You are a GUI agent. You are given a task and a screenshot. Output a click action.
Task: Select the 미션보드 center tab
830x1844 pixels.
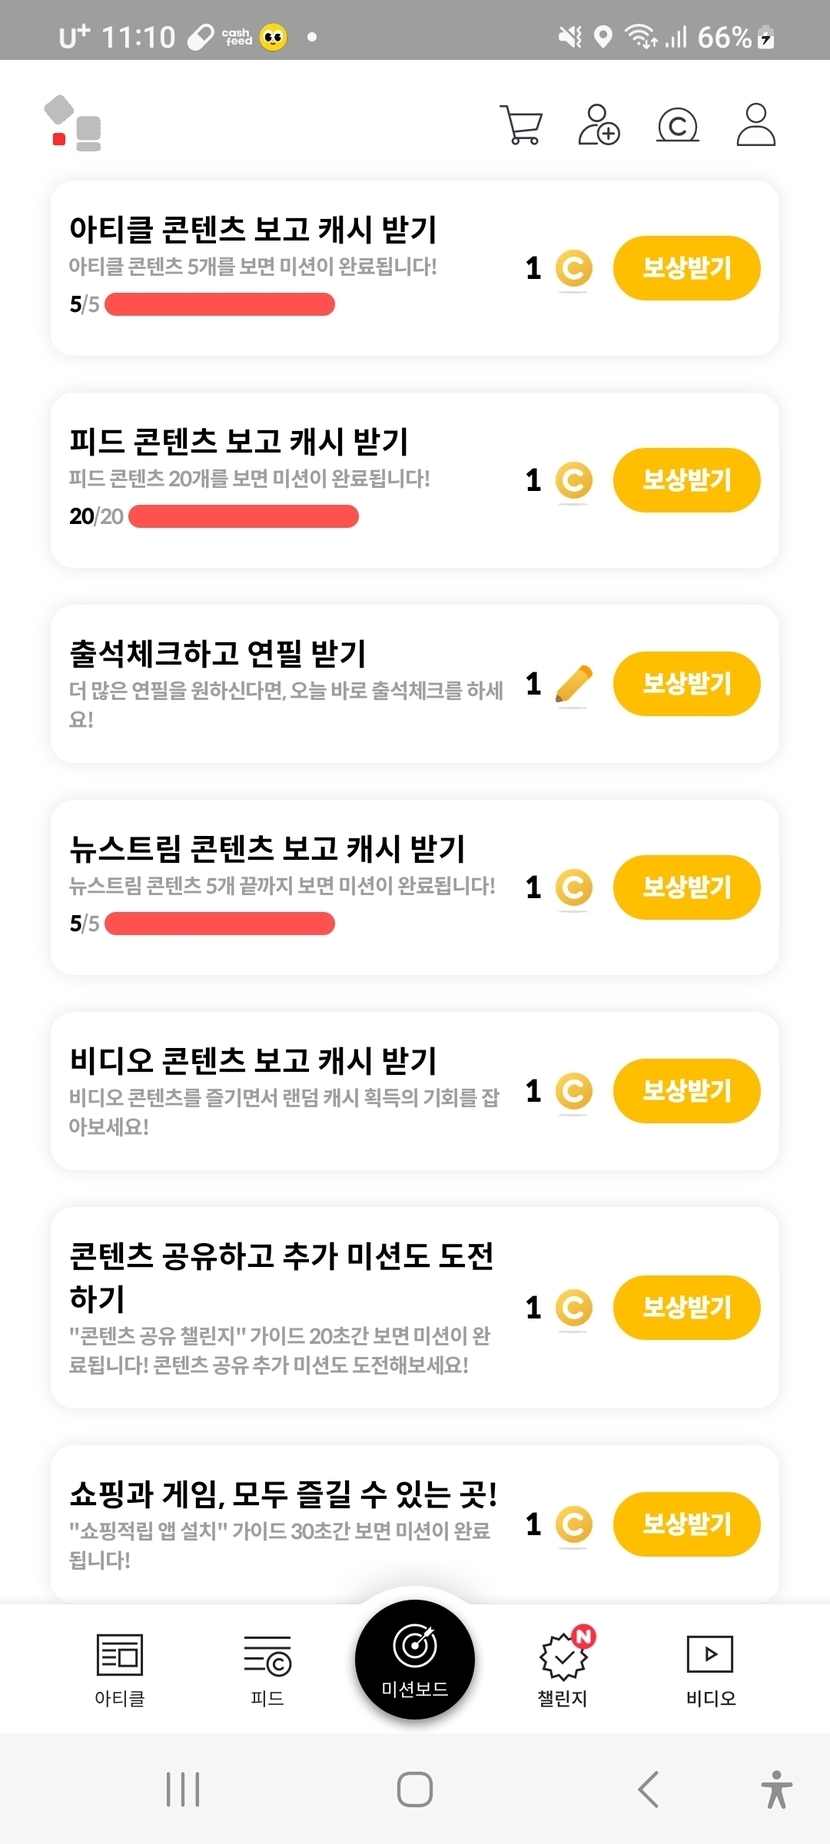click(415, 1659)
